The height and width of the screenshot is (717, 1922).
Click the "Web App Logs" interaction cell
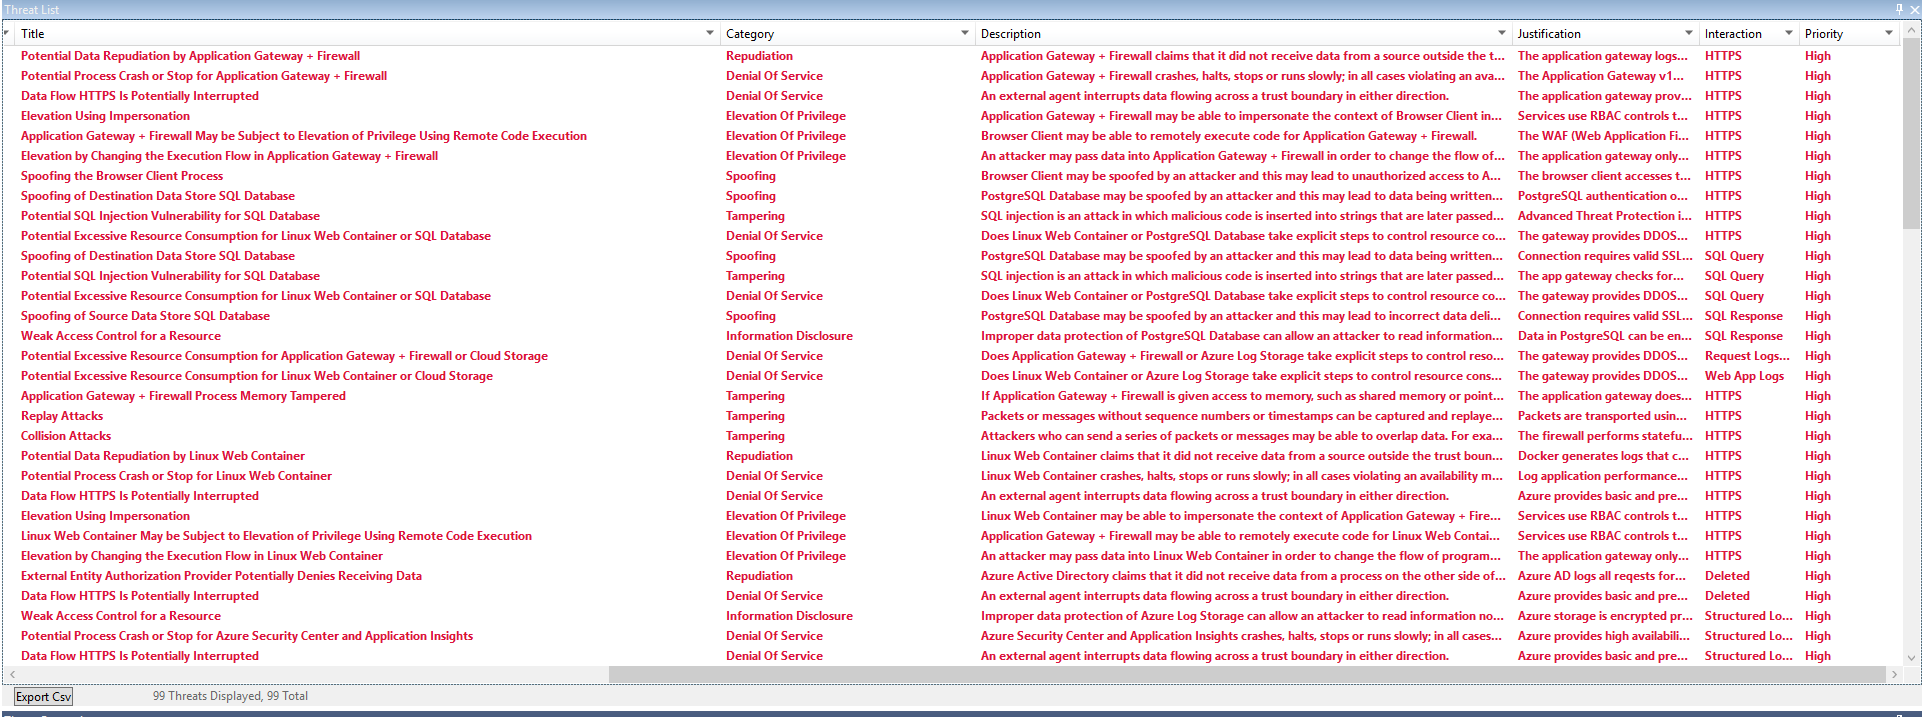[x=1744, y=376]
